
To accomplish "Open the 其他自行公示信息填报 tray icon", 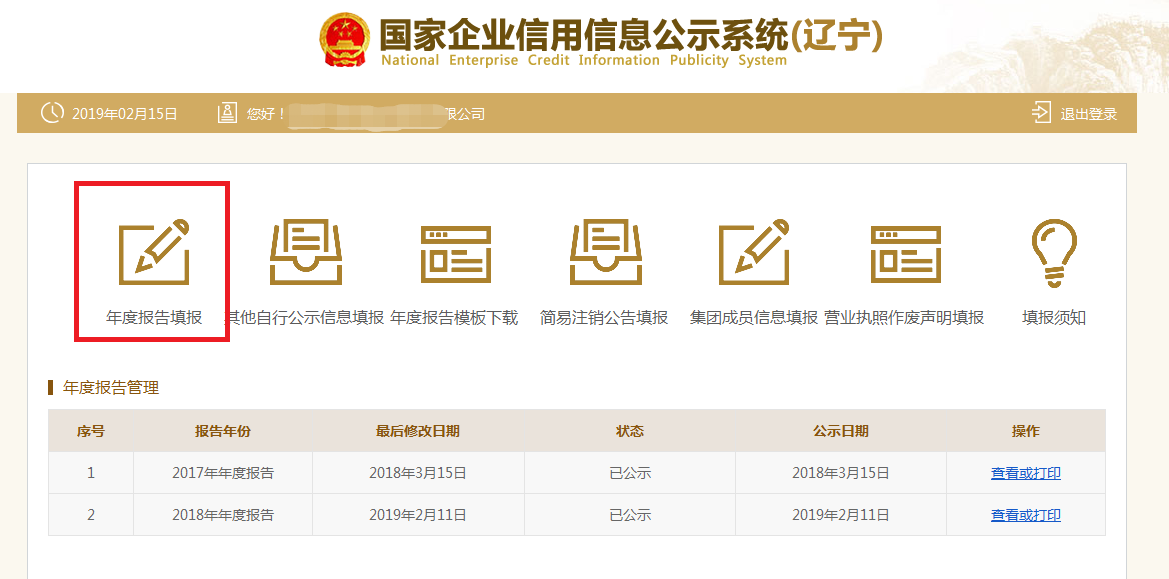I will (306, 252).
